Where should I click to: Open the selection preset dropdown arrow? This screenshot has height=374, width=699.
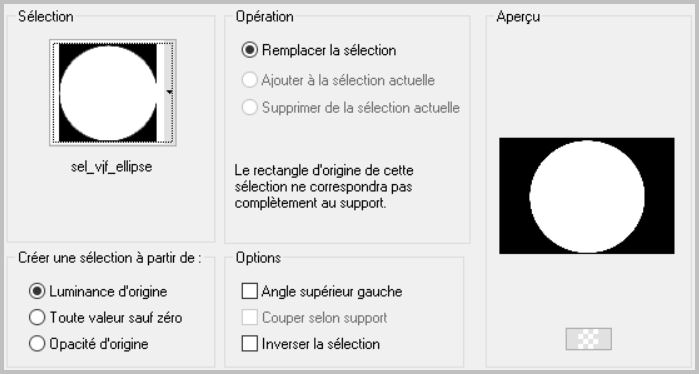pos(169,92)
